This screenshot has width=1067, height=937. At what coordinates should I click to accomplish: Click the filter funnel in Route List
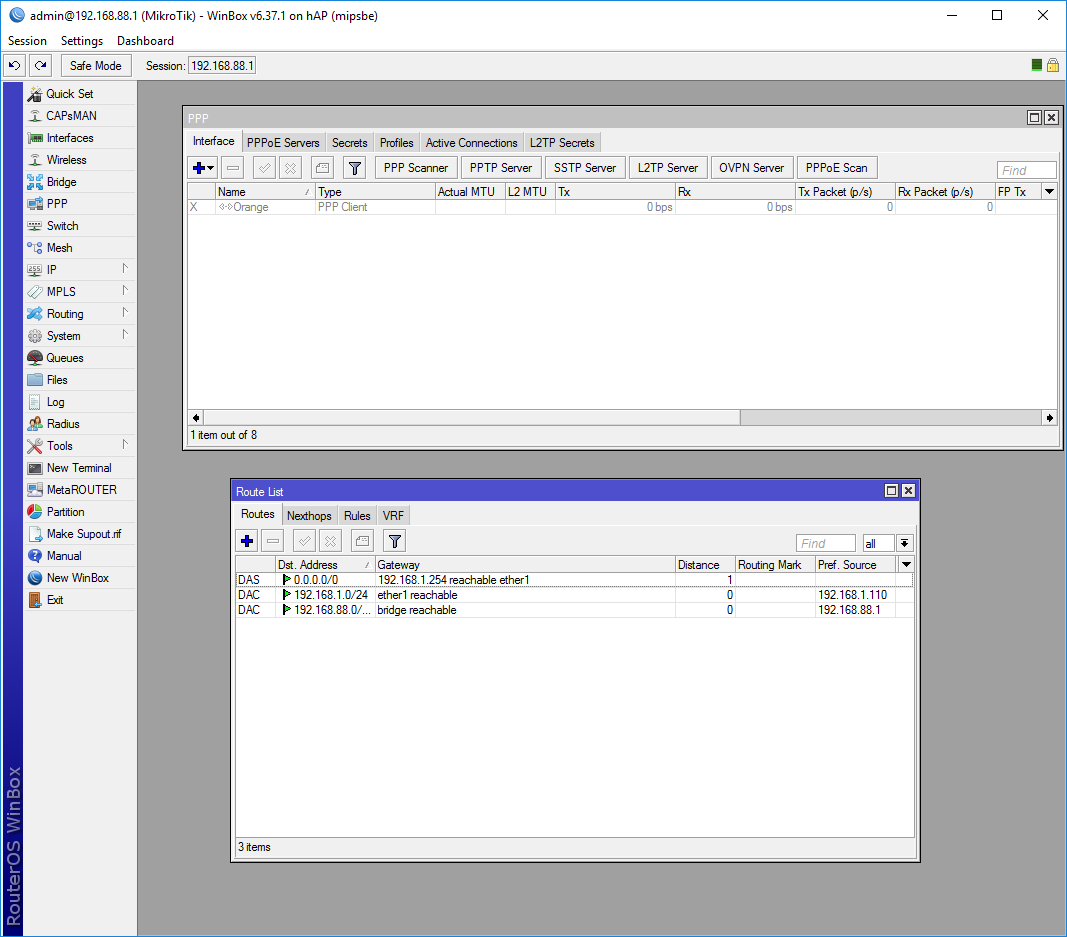point(395,542)
